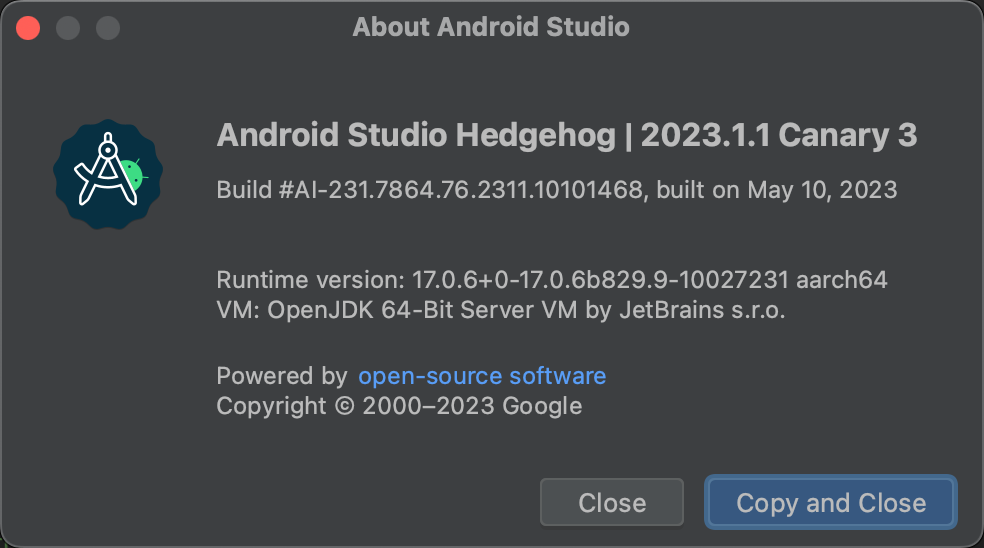This screenshot has width=984, height=548.
Task: Click Copy and Close button
Action: coord(831,502)
